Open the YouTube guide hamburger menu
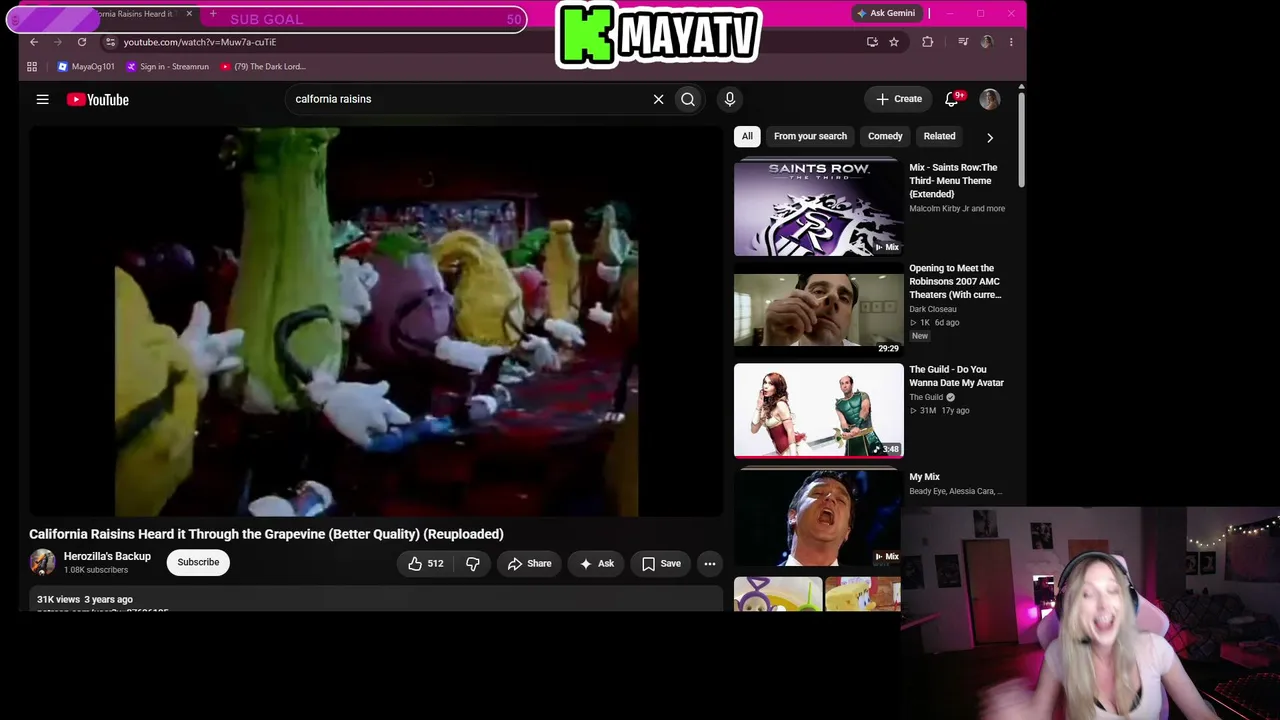 pyautogui.click(x=42, y=99)
